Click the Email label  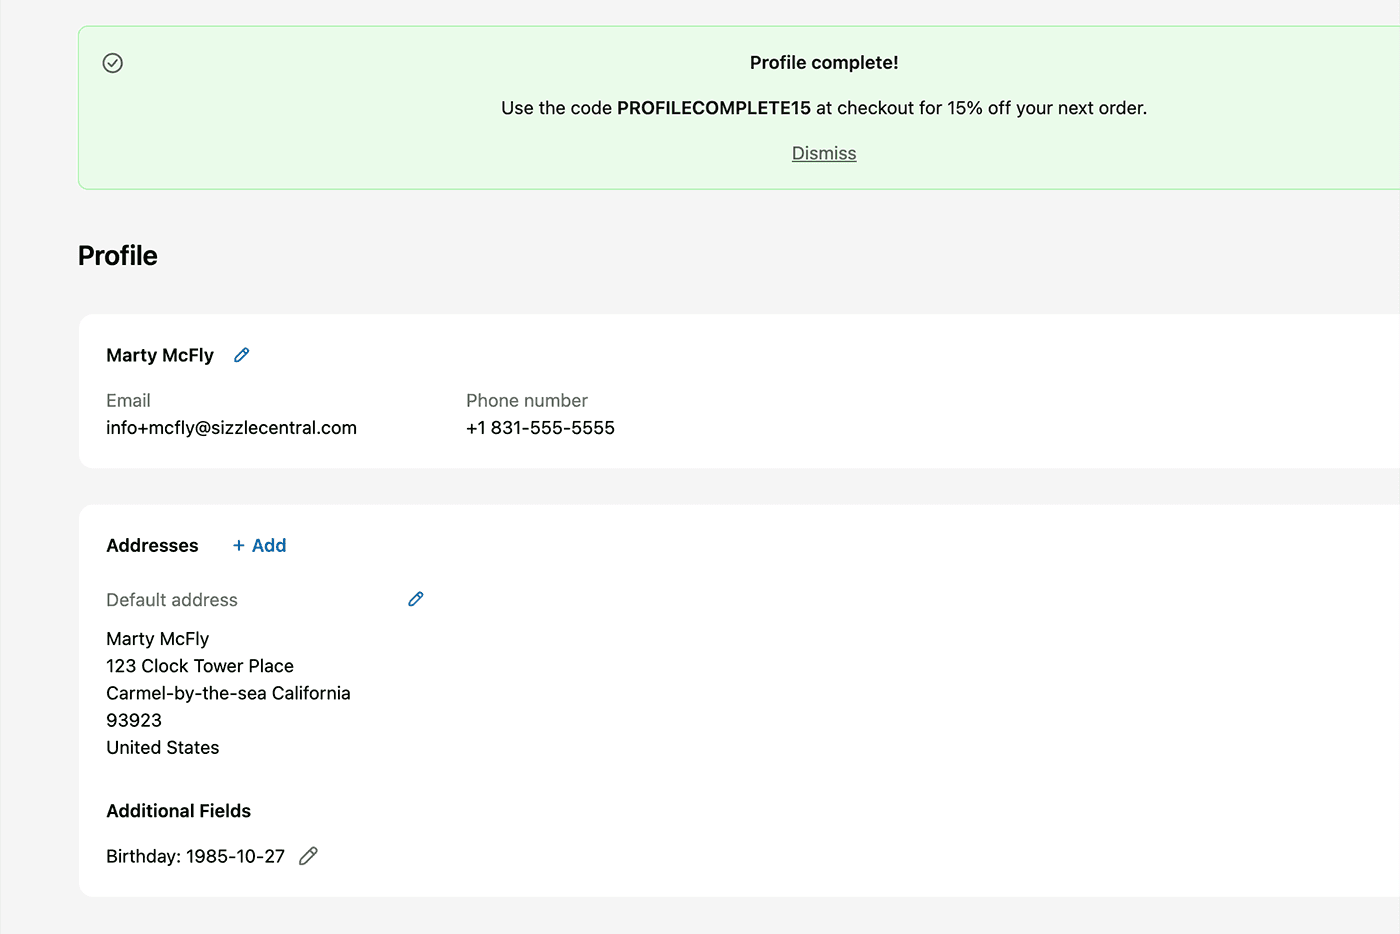pos(128,400)
